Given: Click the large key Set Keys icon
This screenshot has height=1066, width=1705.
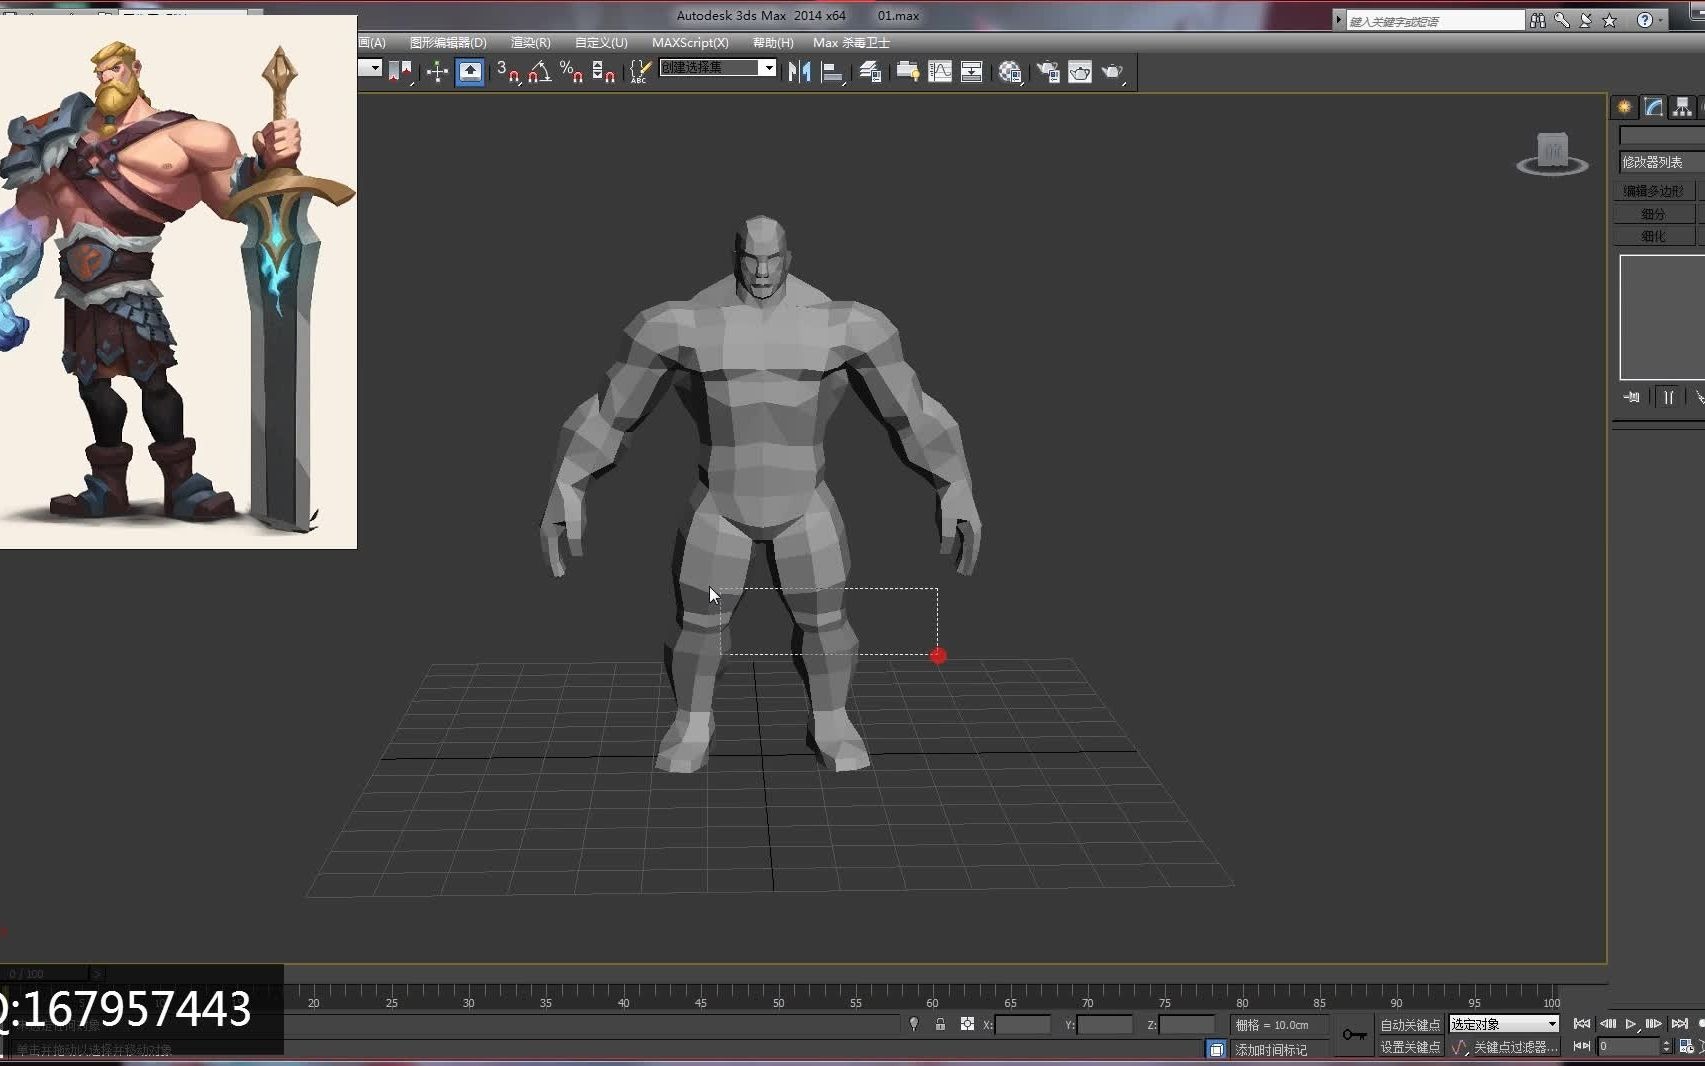Looking at the screenshot, I should [x=1354, y=1035].
